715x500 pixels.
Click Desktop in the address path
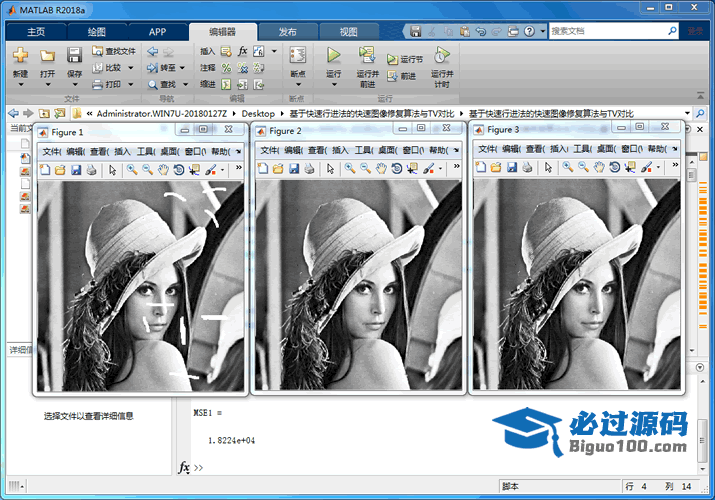pos(258,113)
